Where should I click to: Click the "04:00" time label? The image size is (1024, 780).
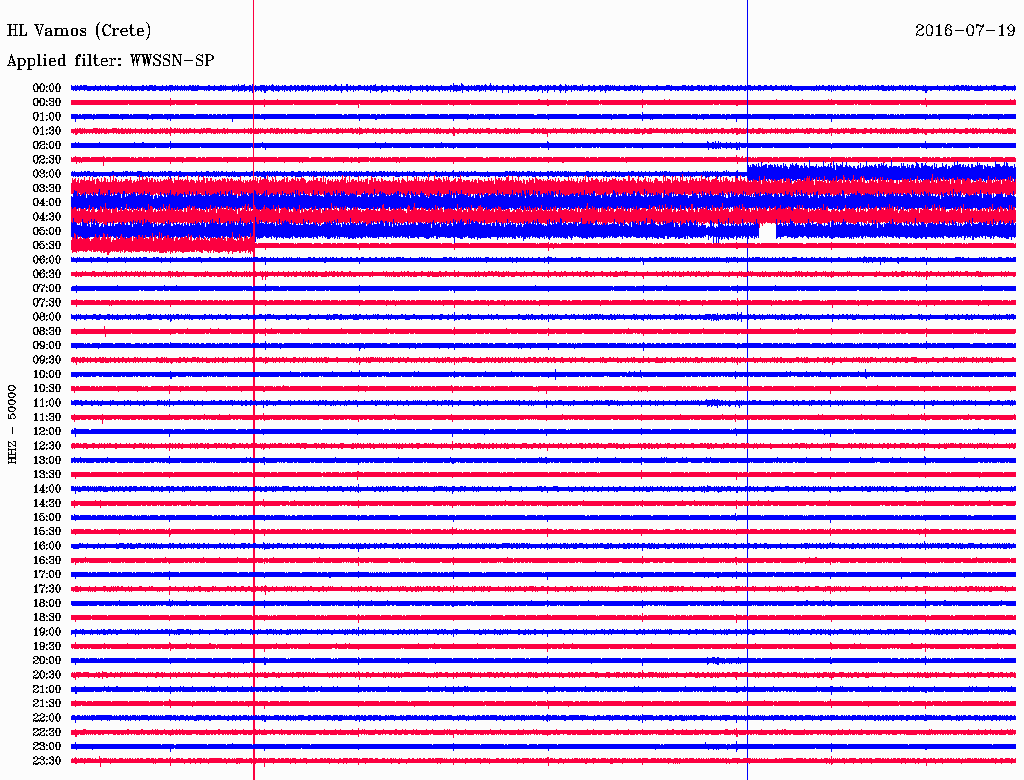(47, 203)
